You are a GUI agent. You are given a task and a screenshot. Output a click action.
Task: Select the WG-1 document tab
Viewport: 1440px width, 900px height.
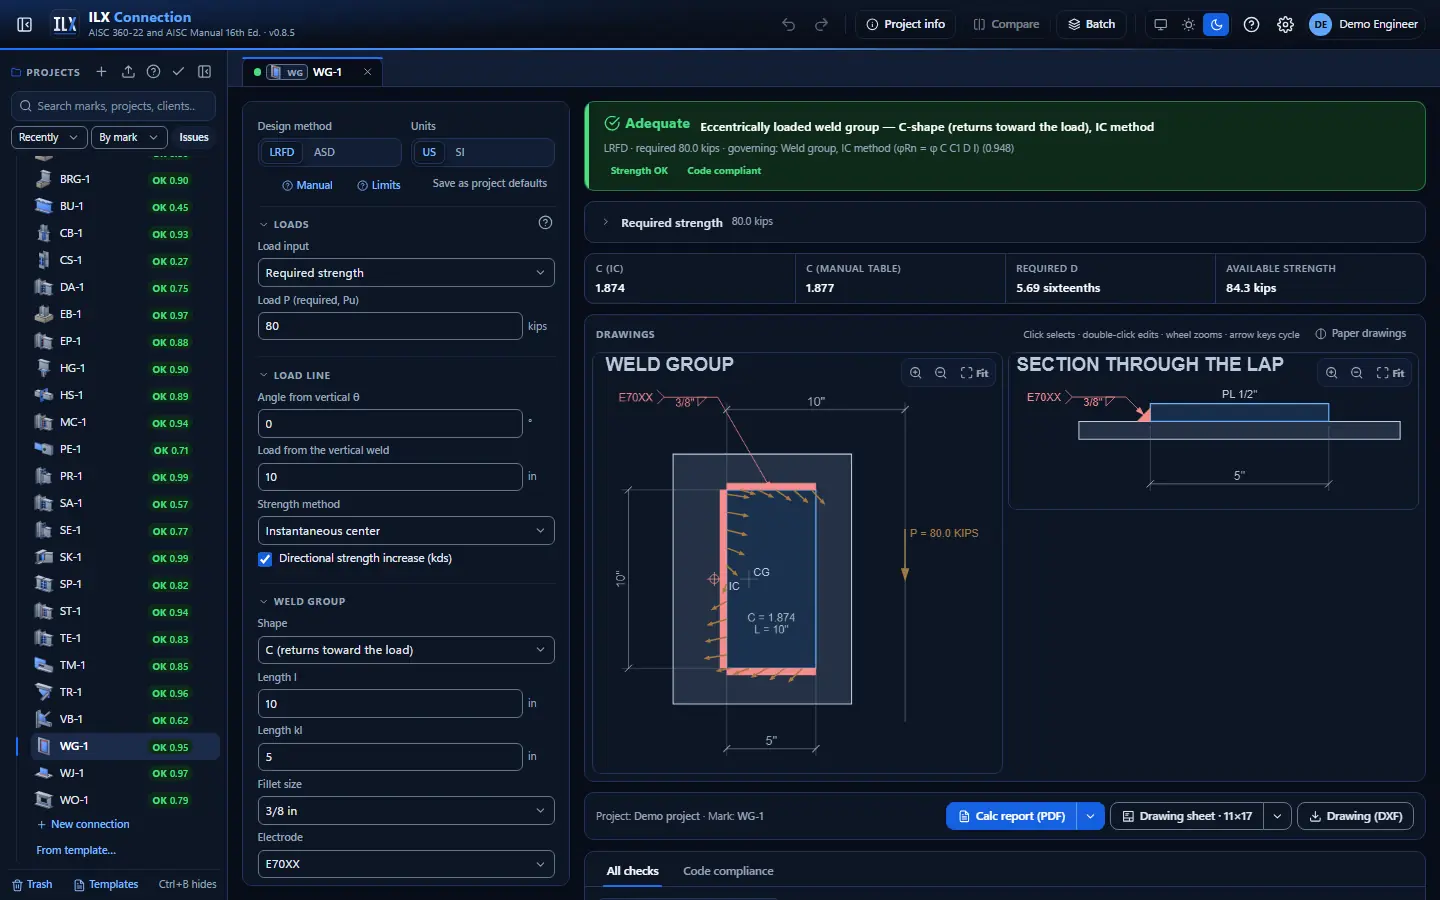click(x=313, y=72)
